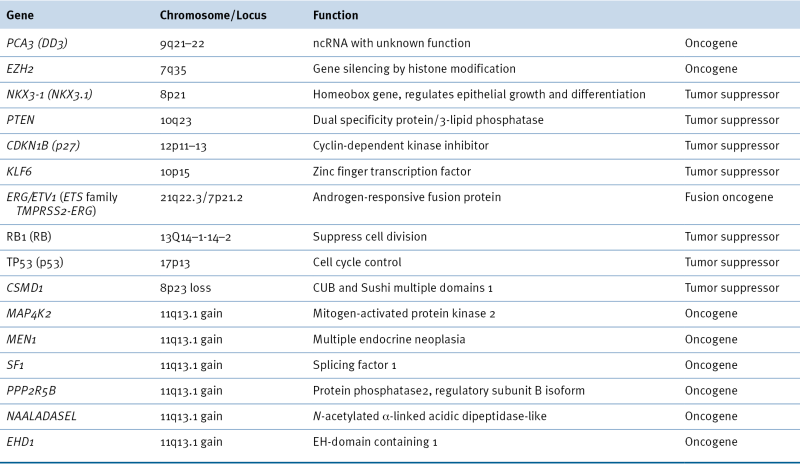Click the Function column header
Screen dimensions: 800x464
pyautogui.click(x=336, y=17)
